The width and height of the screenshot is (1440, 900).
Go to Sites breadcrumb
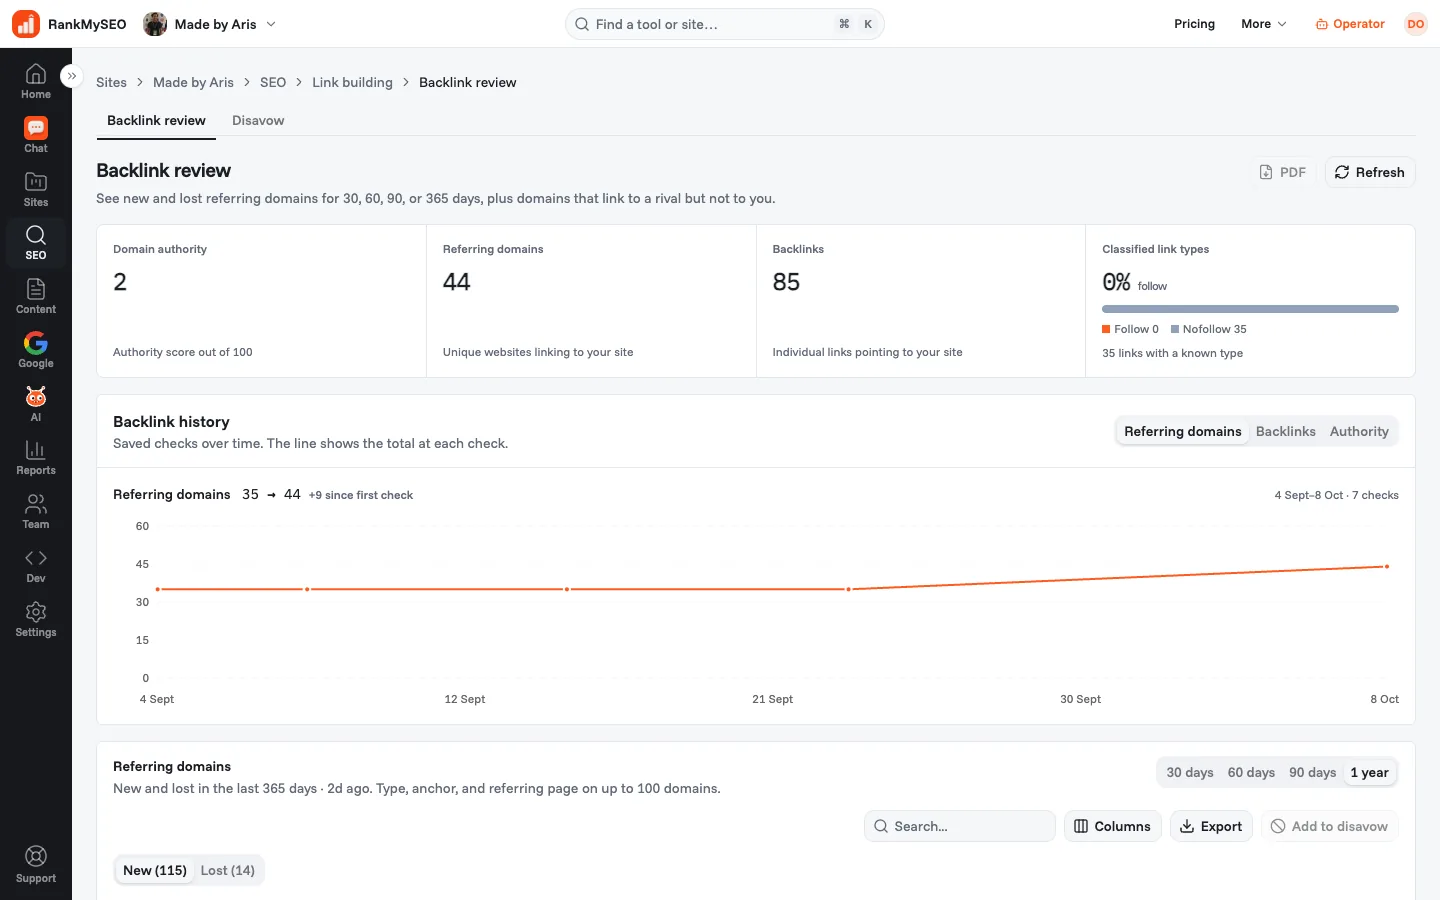pyautogui.click(x=111, y=82)
